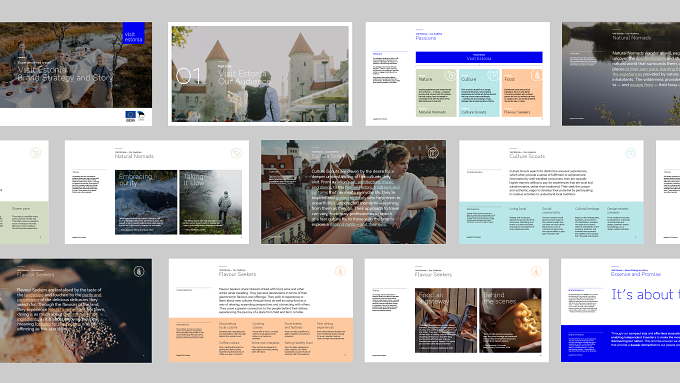This screenshot has width=680, height=383.
Task: Open the Behind the scenes cheese image
Action: tap(510, 320)
